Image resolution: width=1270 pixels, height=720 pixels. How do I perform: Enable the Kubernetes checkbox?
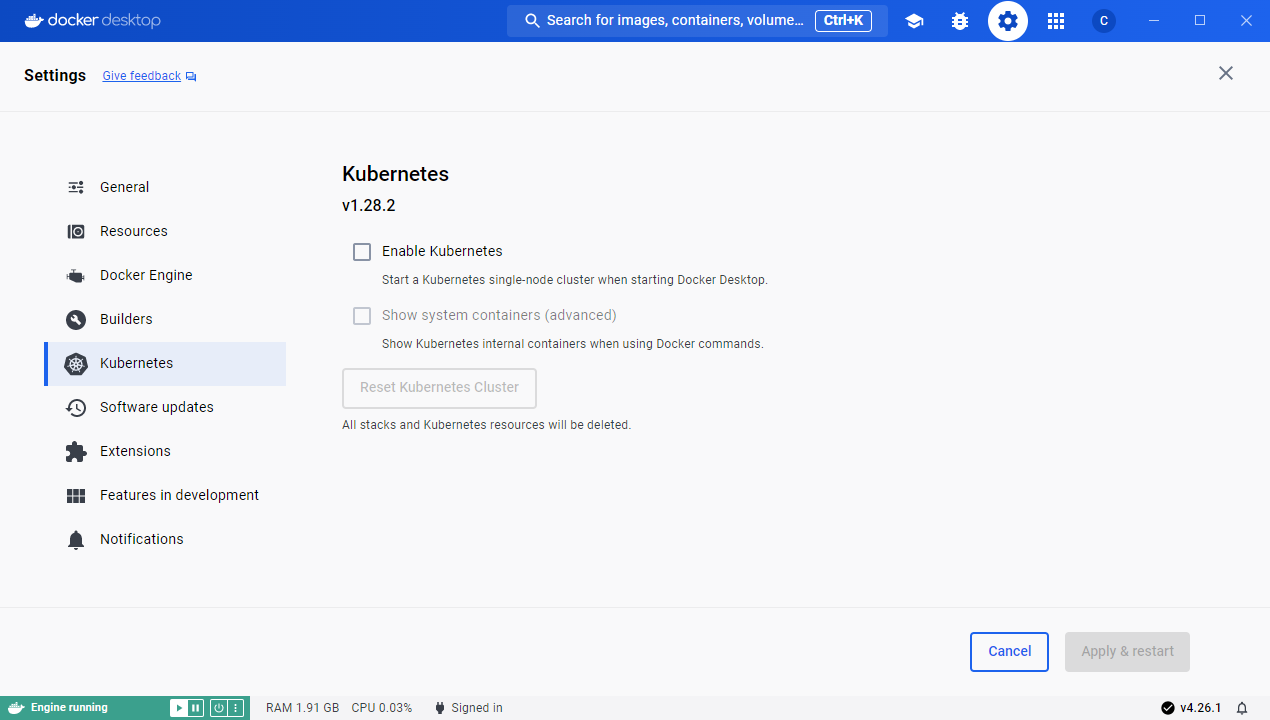362,252
